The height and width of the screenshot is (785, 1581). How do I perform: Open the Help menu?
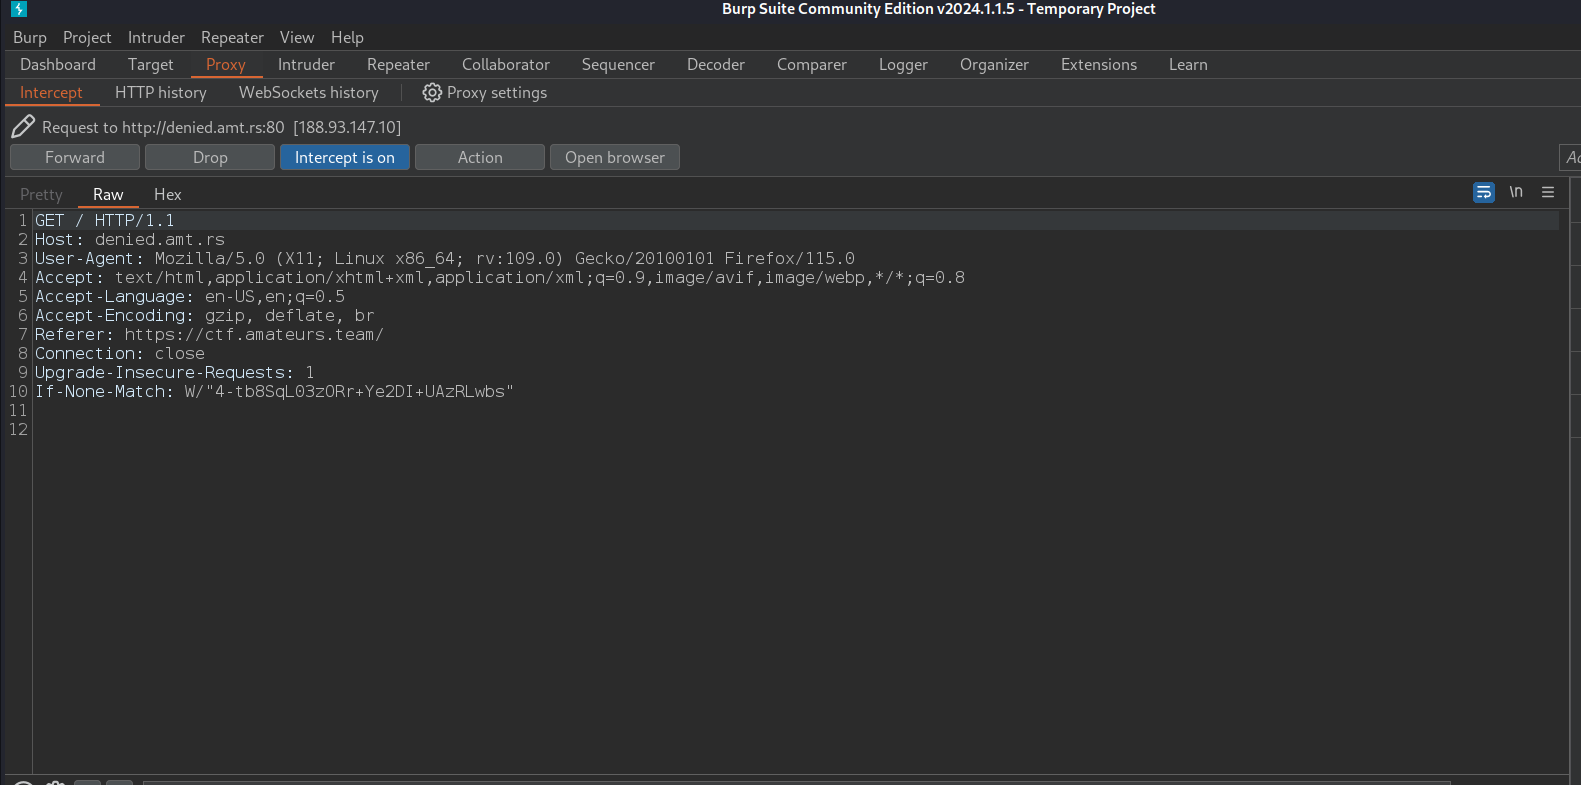(347, 37)
